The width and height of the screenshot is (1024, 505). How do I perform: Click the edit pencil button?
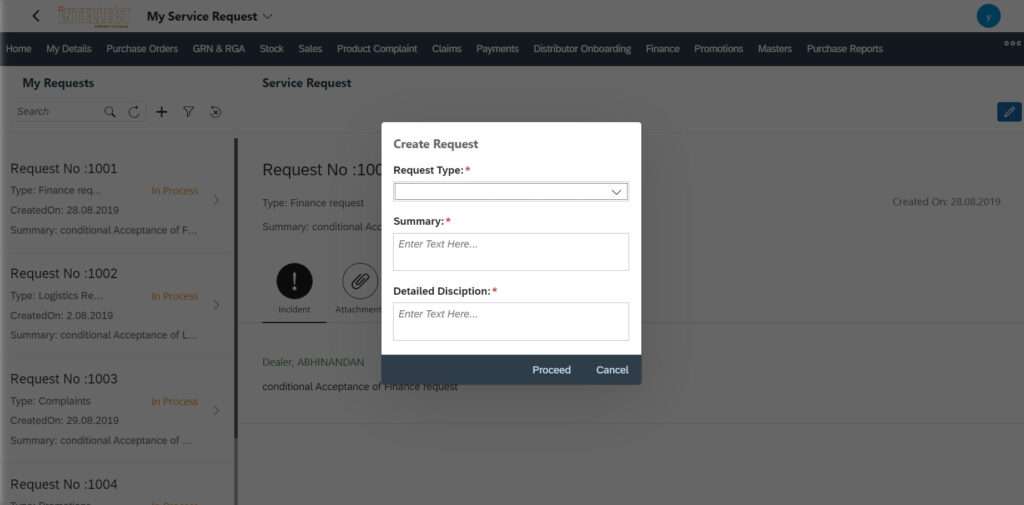(1009, 112)
